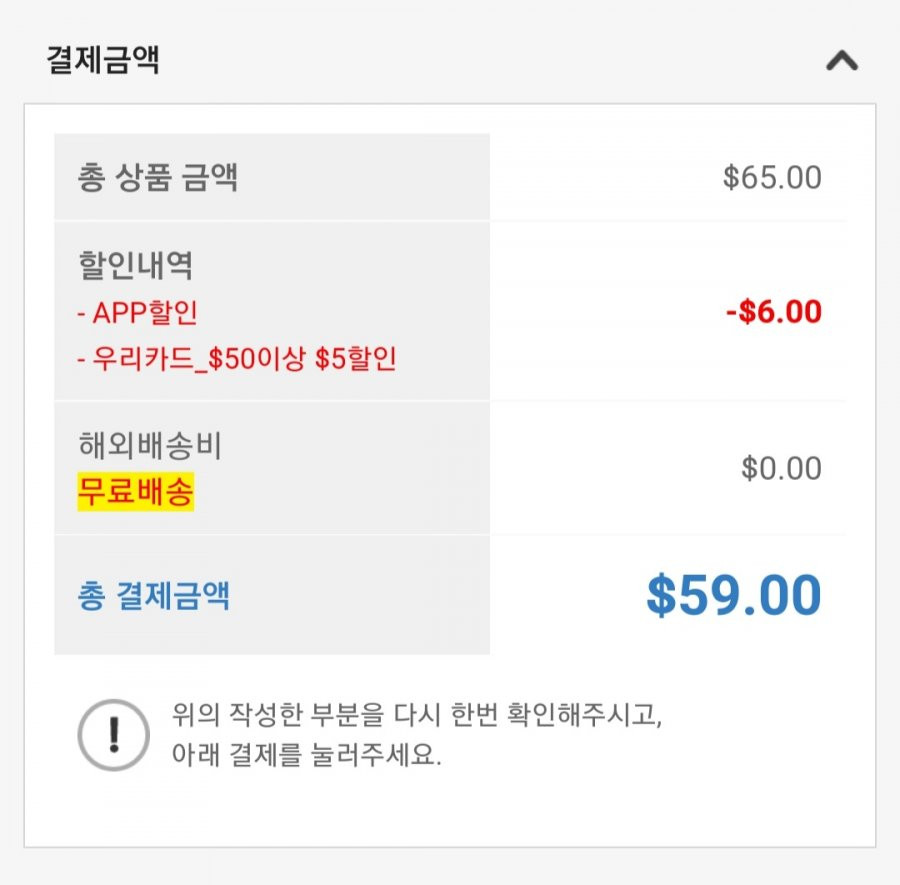Select the 총 상품 금액 label

(157, 177)
